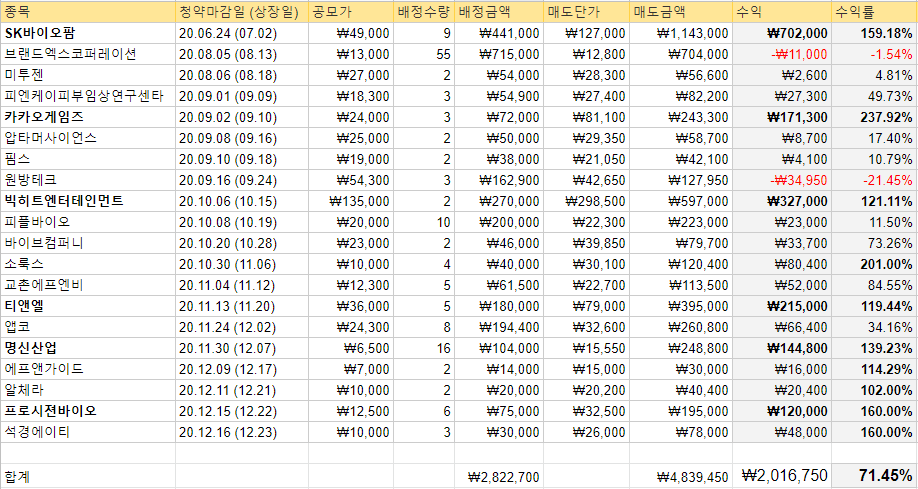Select the 종목 column header cell
Screen dimensions: 918x489
(88, 12)
